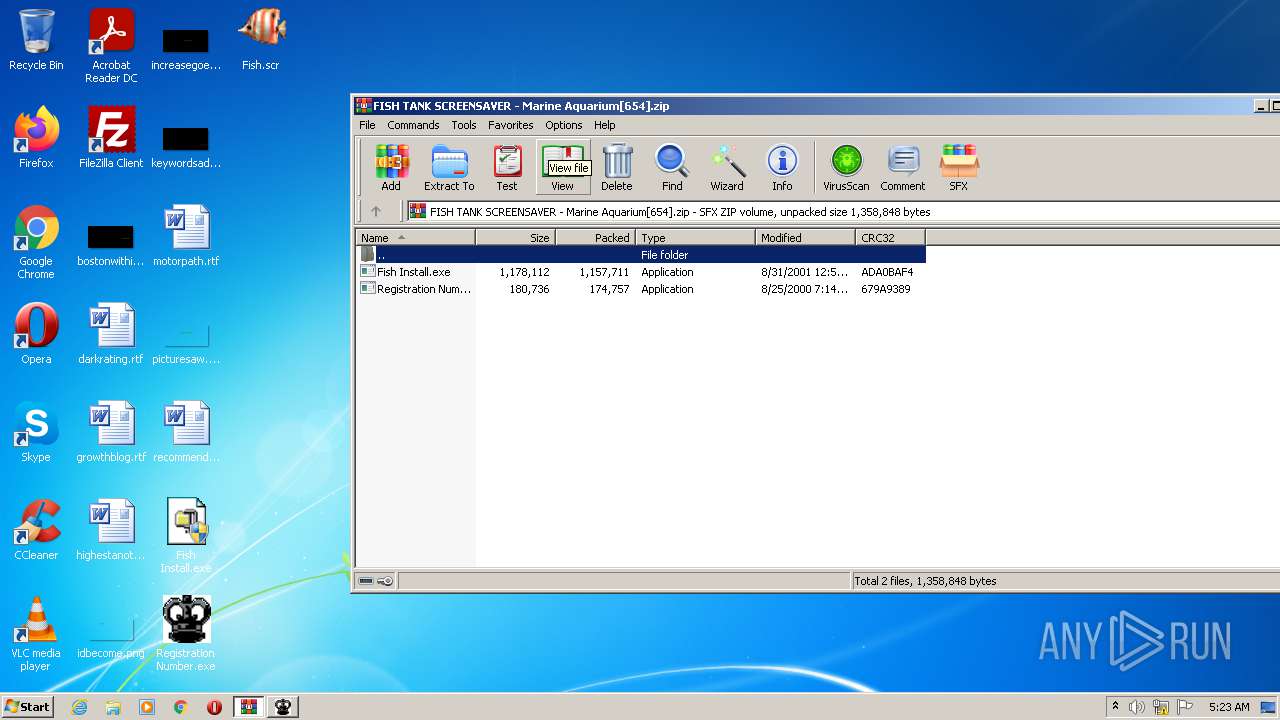Sort by the Type column header
This screenshot has width=1280, height=720.
(696, 238)
